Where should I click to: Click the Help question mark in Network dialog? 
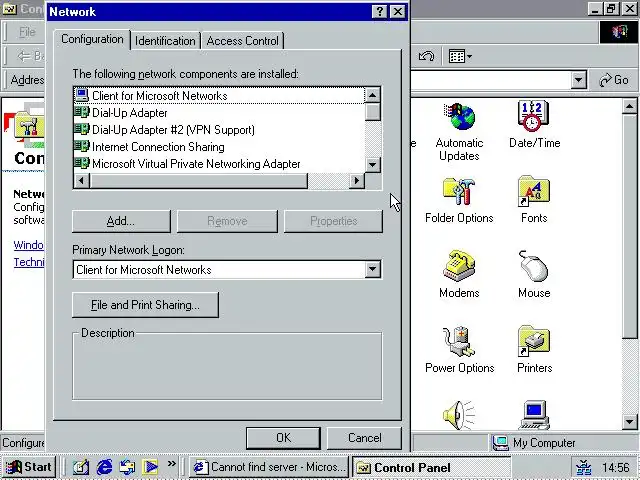(x=379, y=11)
